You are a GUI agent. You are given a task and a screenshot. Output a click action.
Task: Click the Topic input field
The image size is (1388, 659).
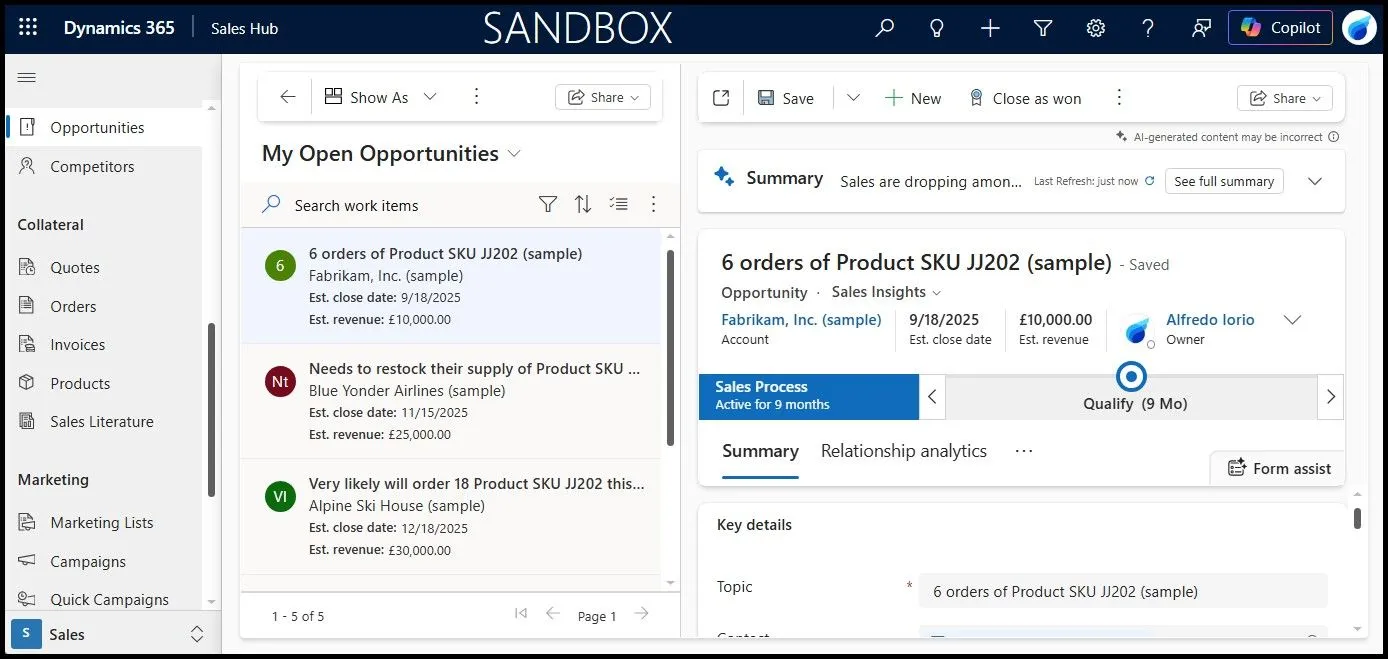click(1123, 591)
